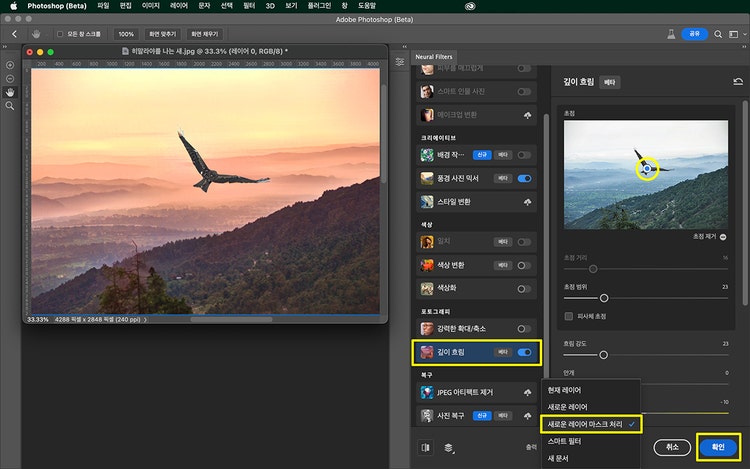This screenshot has height=469, width=750.
Task: Select the zoom-in (plus) tool in the left toolbar
Action: click(10, 66)
